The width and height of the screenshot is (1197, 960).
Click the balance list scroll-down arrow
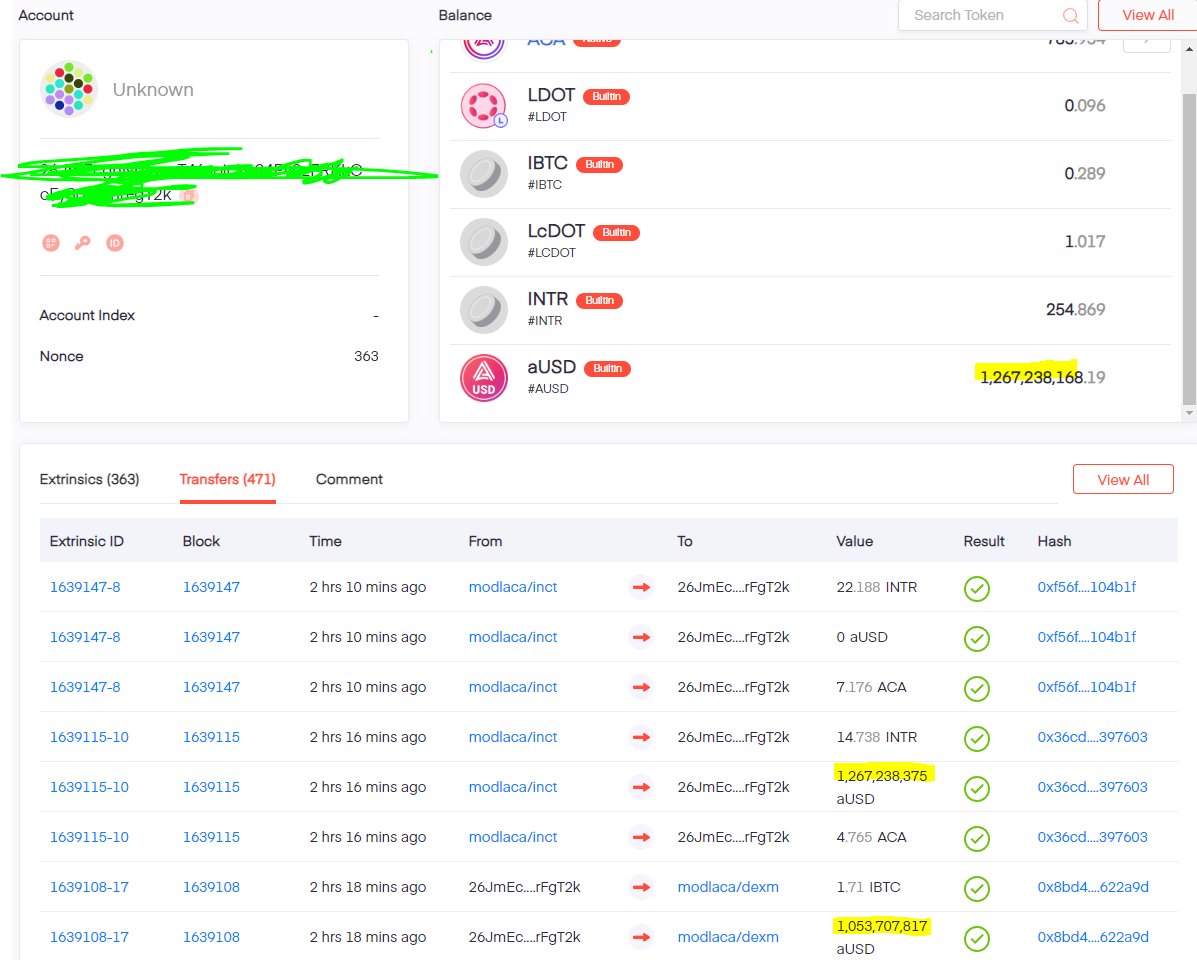point(1189,413)
